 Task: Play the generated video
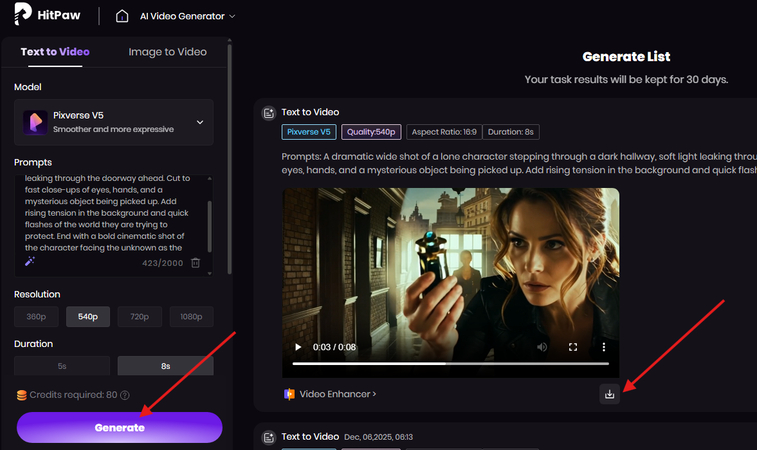(298, 347)
